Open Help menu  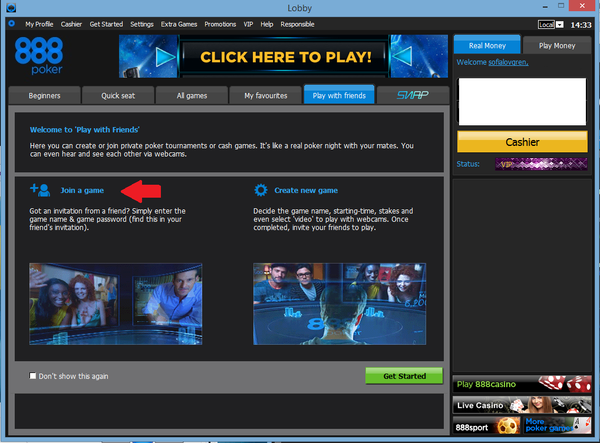[267, 24]
